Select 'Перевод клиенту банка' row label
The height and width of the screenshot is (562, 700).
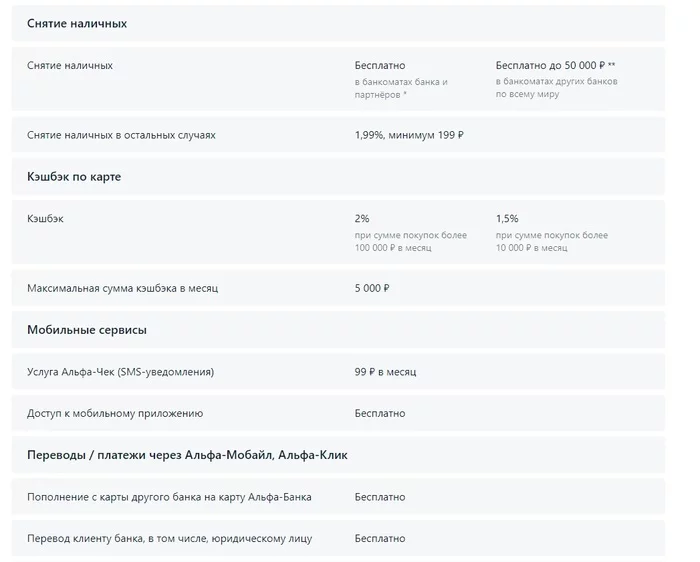(x=169, y=539)
